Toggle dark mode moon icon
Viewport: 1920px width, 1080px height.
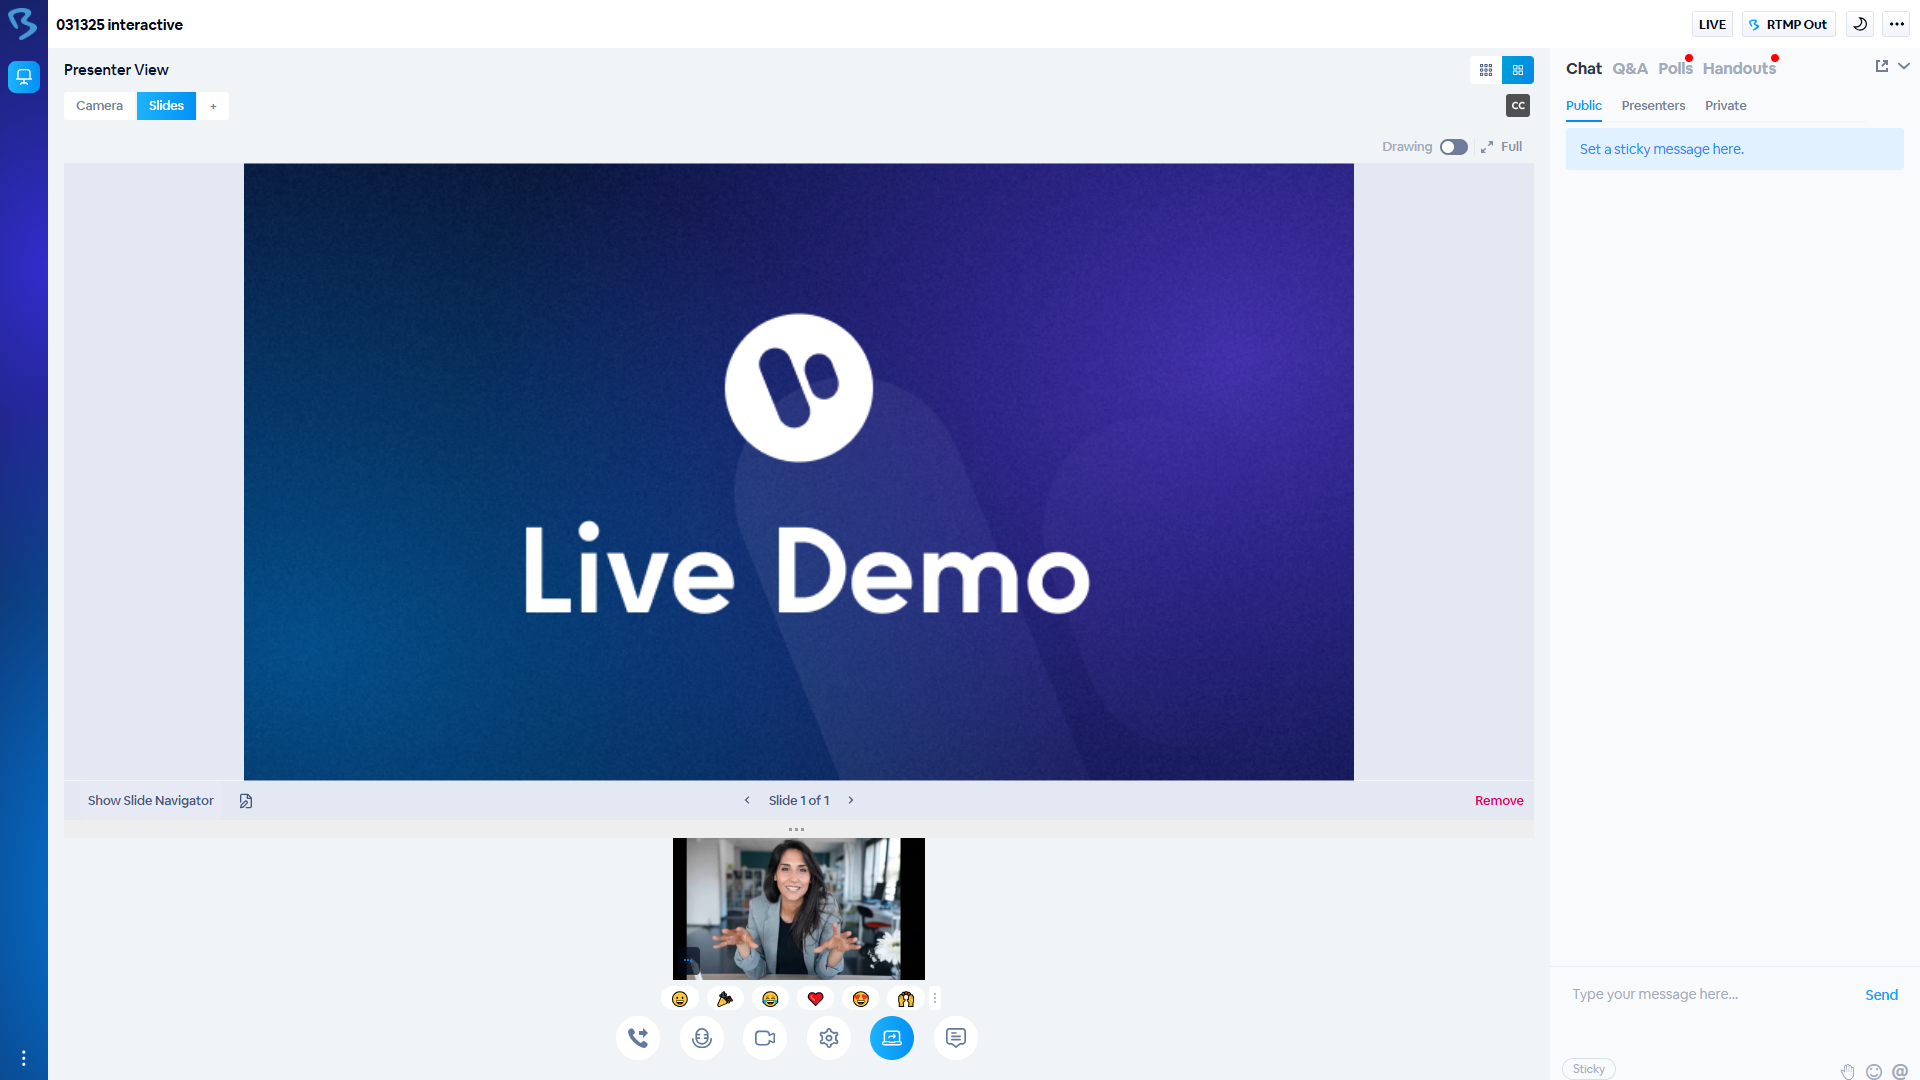(1860, 24)
